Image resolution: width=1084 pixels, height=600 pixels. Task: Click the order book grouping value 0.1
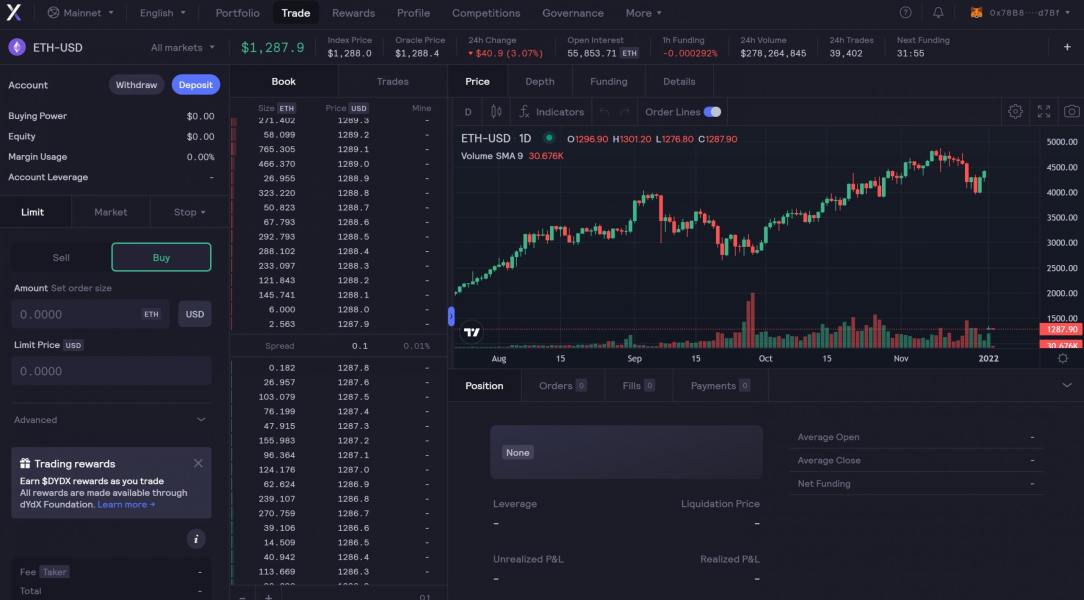click(x=424, y=597)
